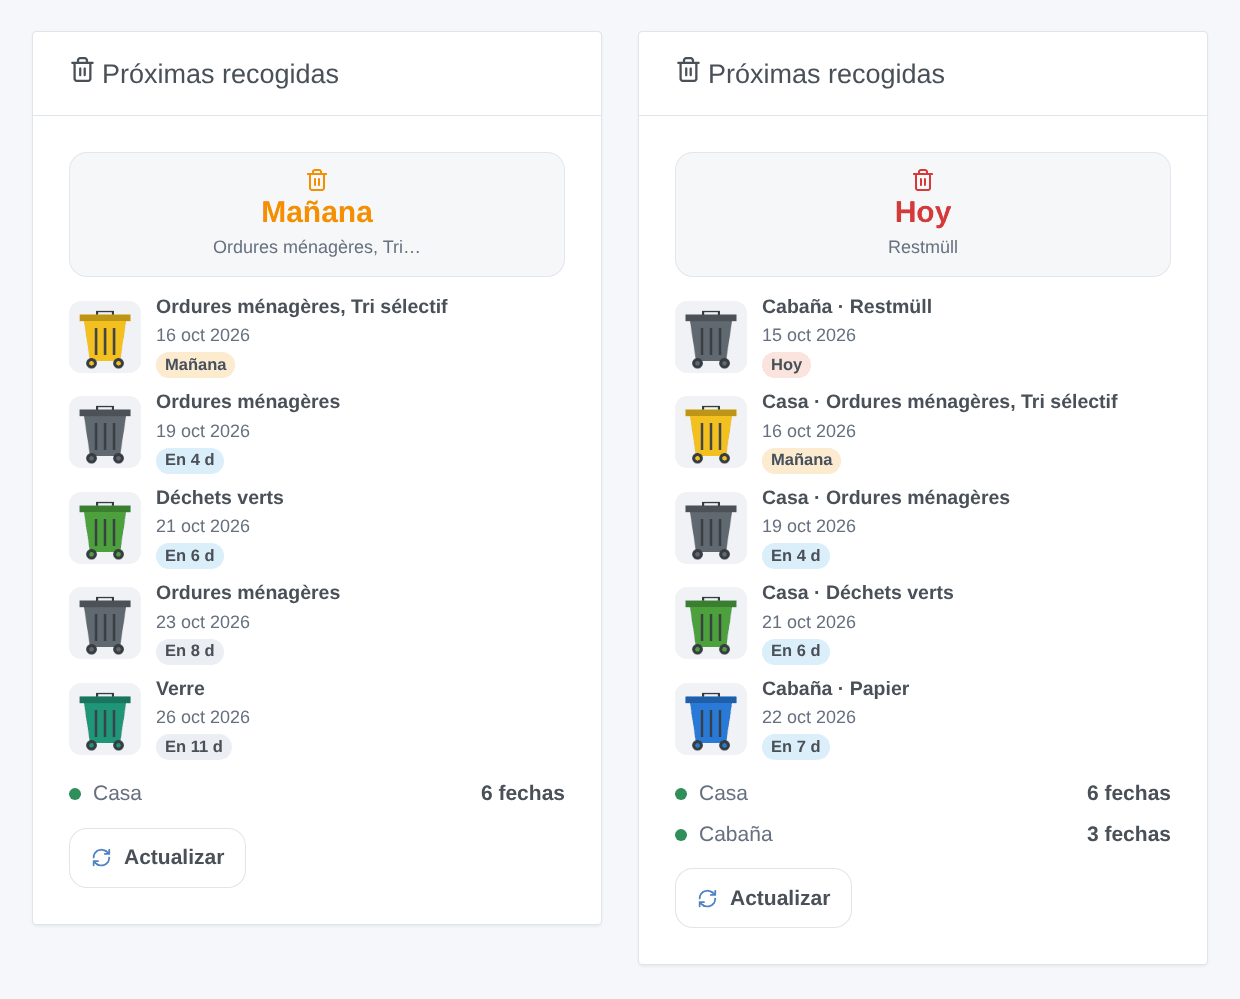
Task: Click the Actualizar button in the left card
Action: [x=157, y=858]
